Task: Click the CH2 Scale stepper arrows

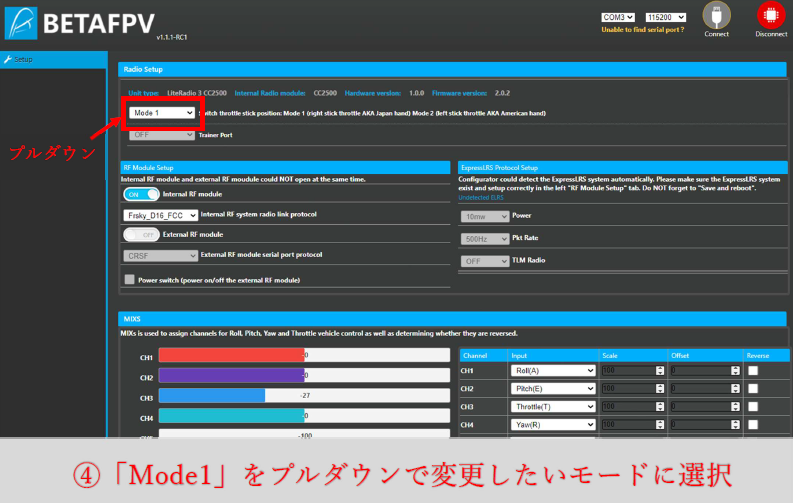Action: pos(659,389)
